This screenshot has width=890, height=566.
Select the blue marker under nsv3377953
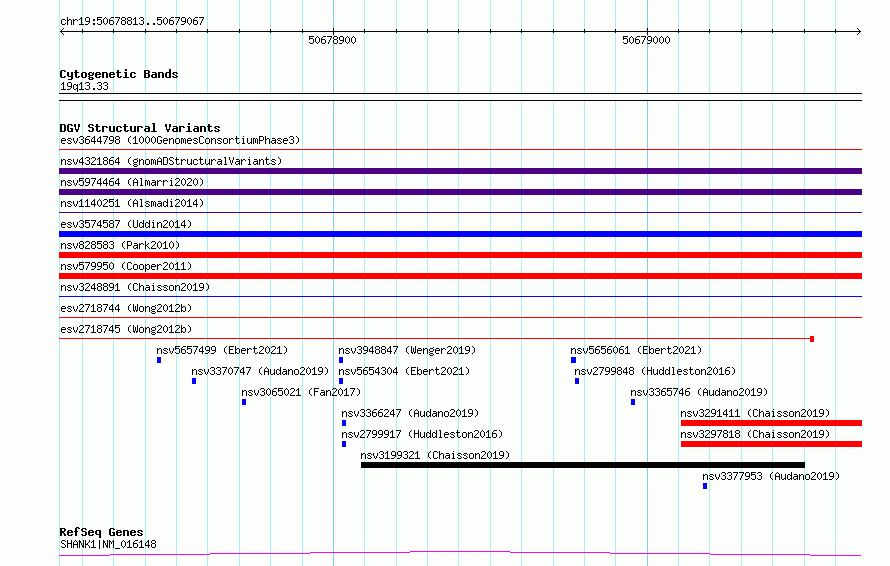705,486
